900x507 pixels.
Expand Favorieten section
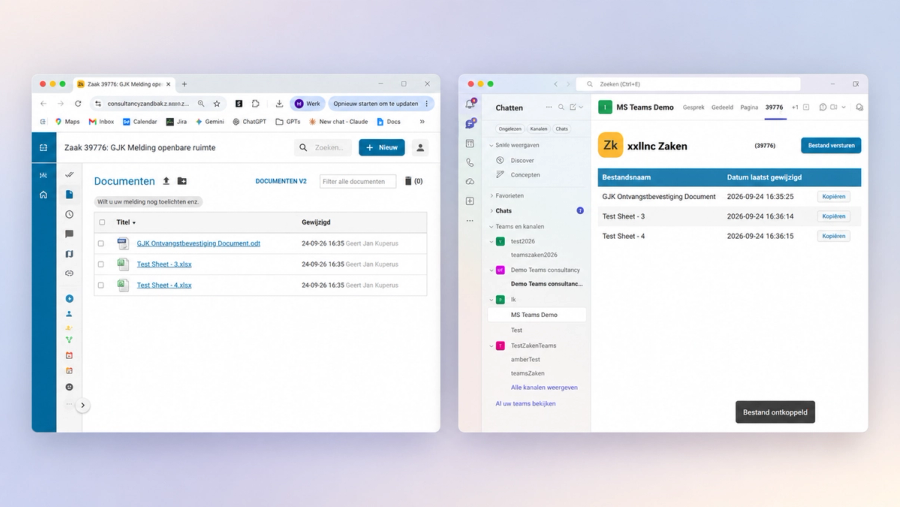point(491,196)
